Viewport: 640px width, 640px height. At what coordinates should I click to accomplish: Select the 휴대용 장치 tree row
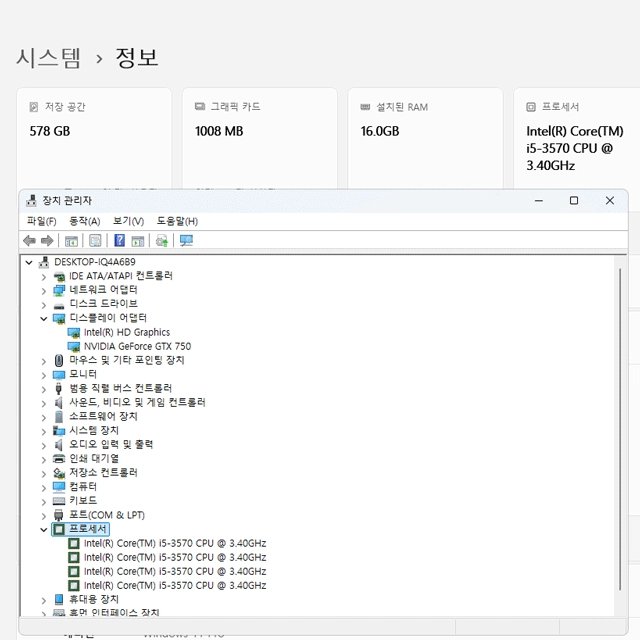93,600
